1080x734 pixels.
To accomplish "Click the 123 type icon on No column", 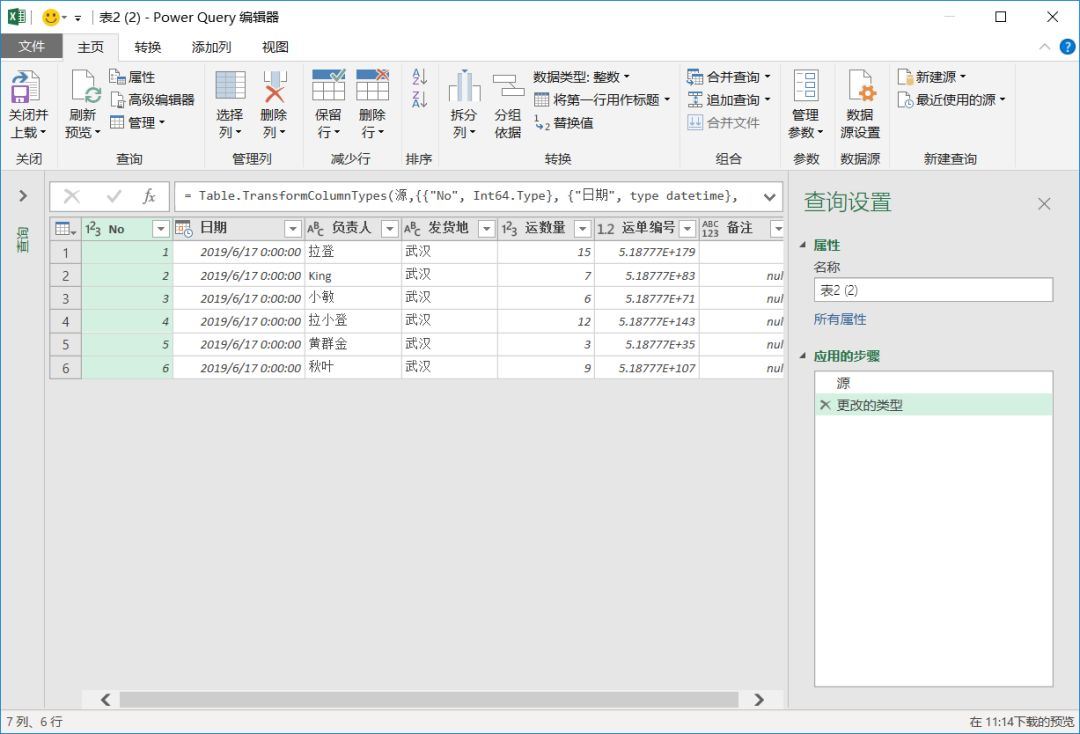I will click(x=92, y=229).
